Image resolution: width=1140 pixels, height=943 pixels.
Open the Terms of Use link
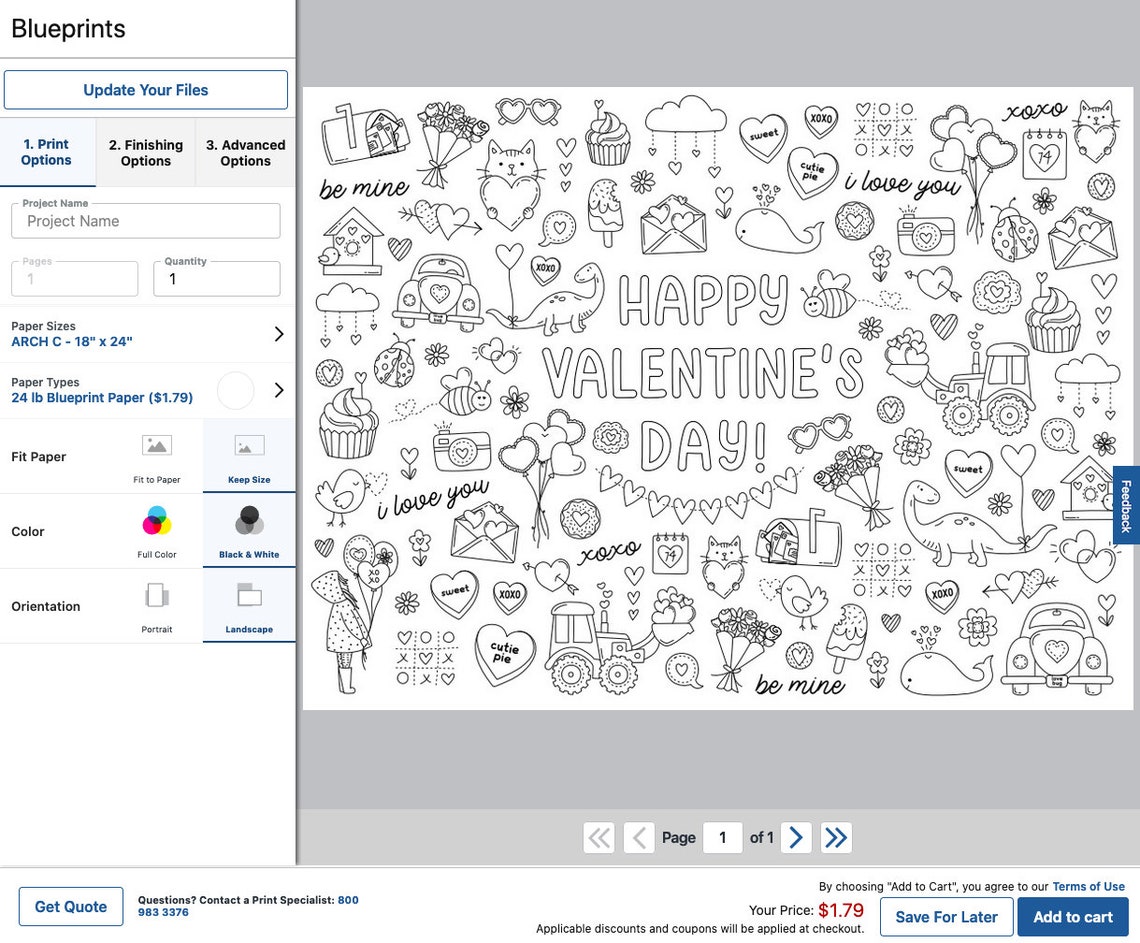[x=1088, y=886]
